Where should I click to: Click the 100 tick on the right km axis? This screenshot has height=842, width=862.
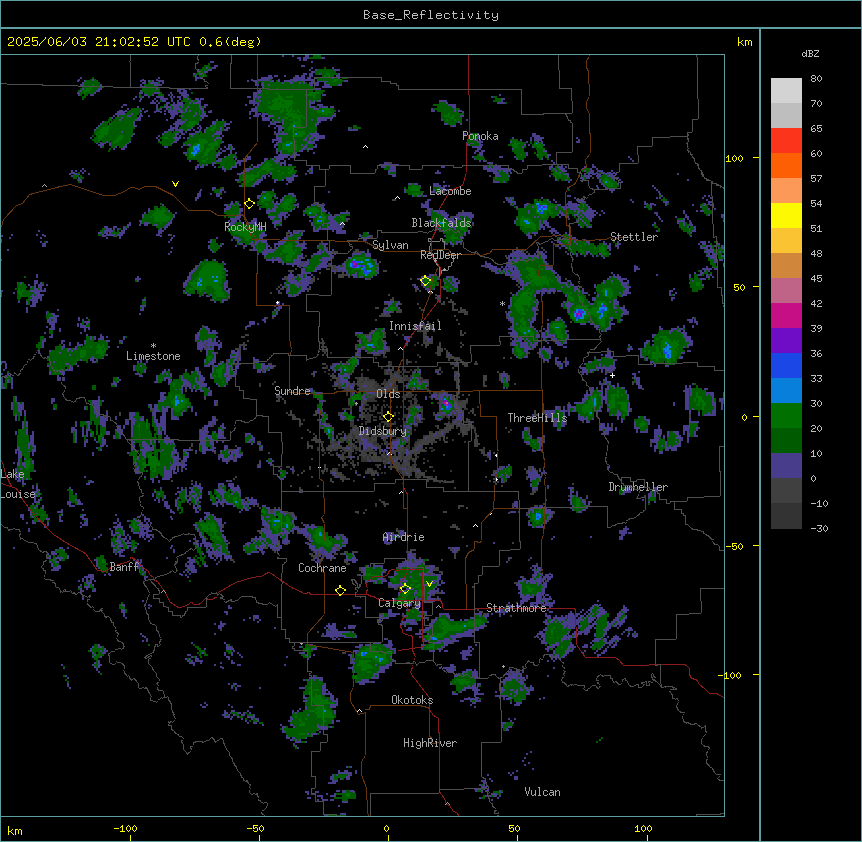(734, 158)
